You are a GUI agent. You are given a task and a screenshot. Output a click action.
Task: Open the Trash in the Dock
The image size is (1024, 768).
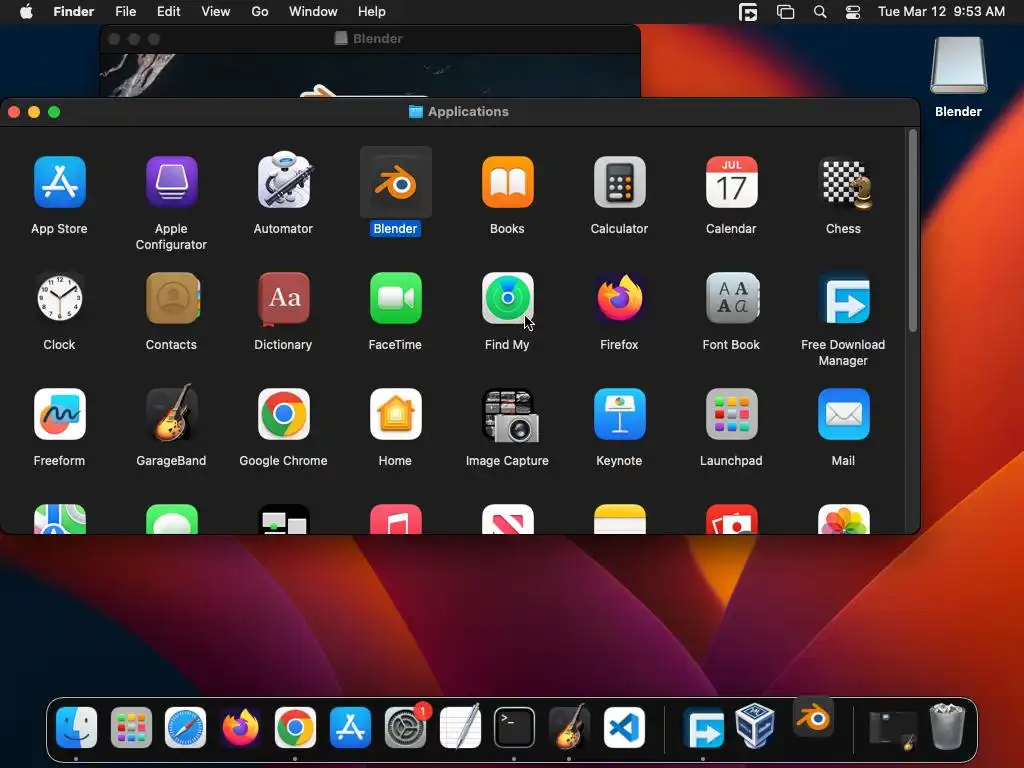tap(948, 726)
